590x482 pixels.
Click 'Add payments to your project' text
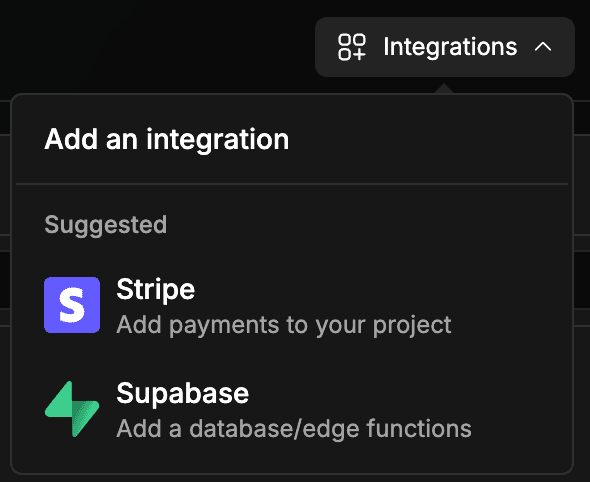pos(284,325)
